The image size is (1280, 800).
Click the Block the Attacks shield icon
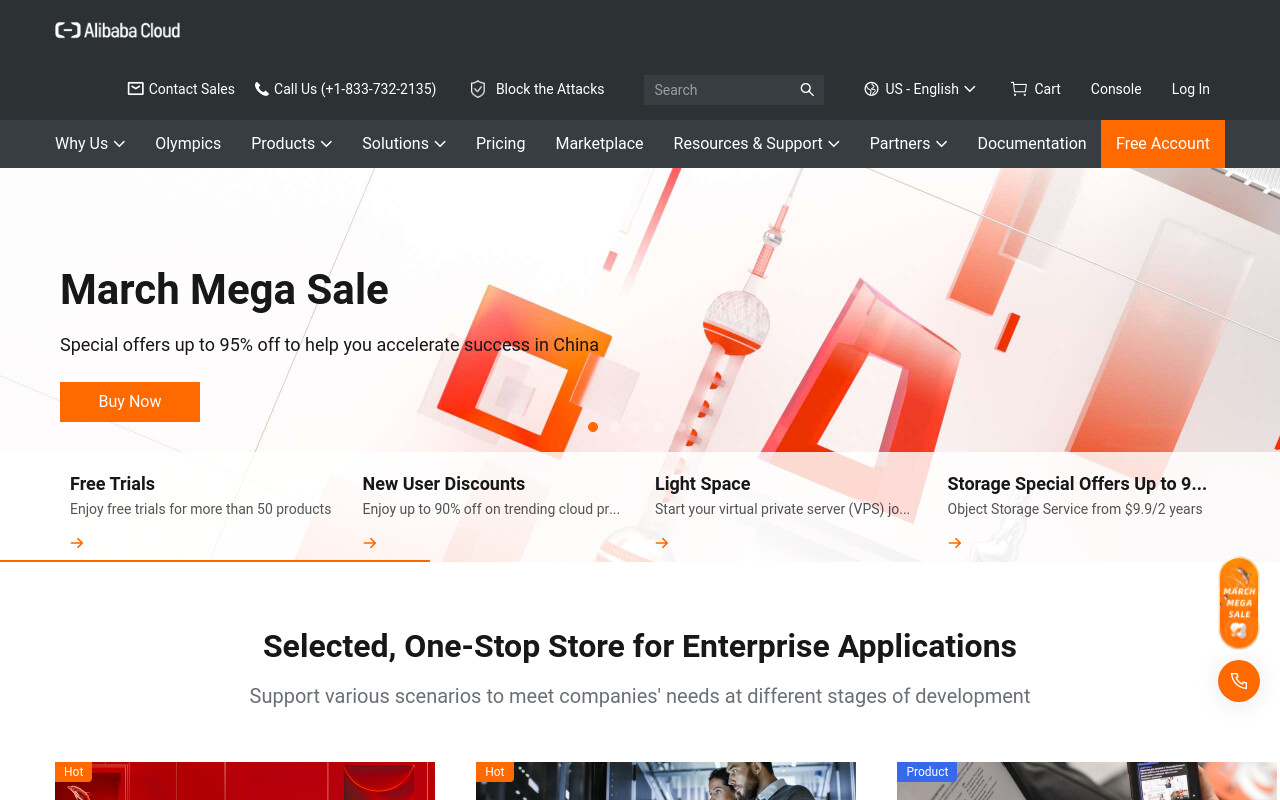click(x=478, y=89)
